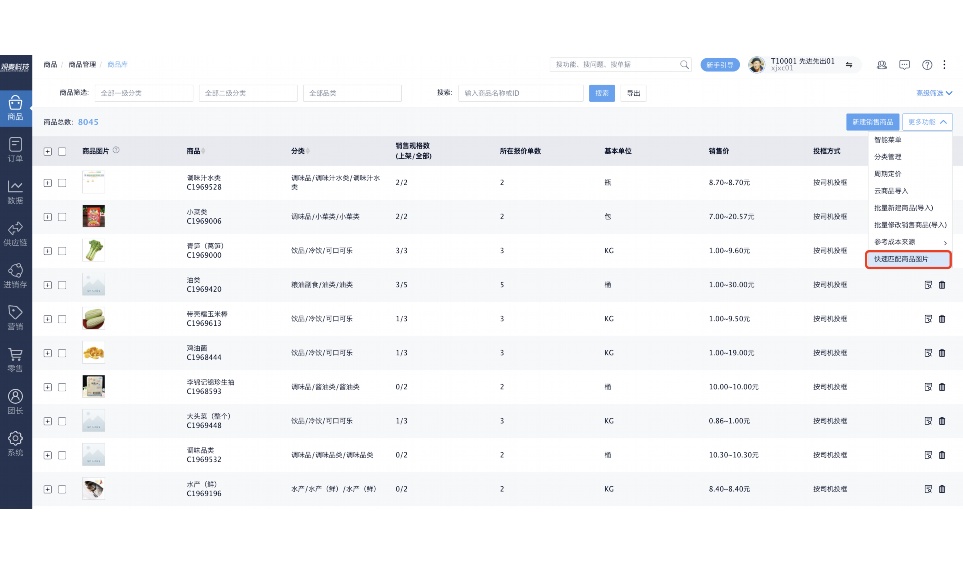This screenshot has width=963, height=564.
Task: Open the 订单 (Orders) sidebar icon
Action: pos(15,148)
